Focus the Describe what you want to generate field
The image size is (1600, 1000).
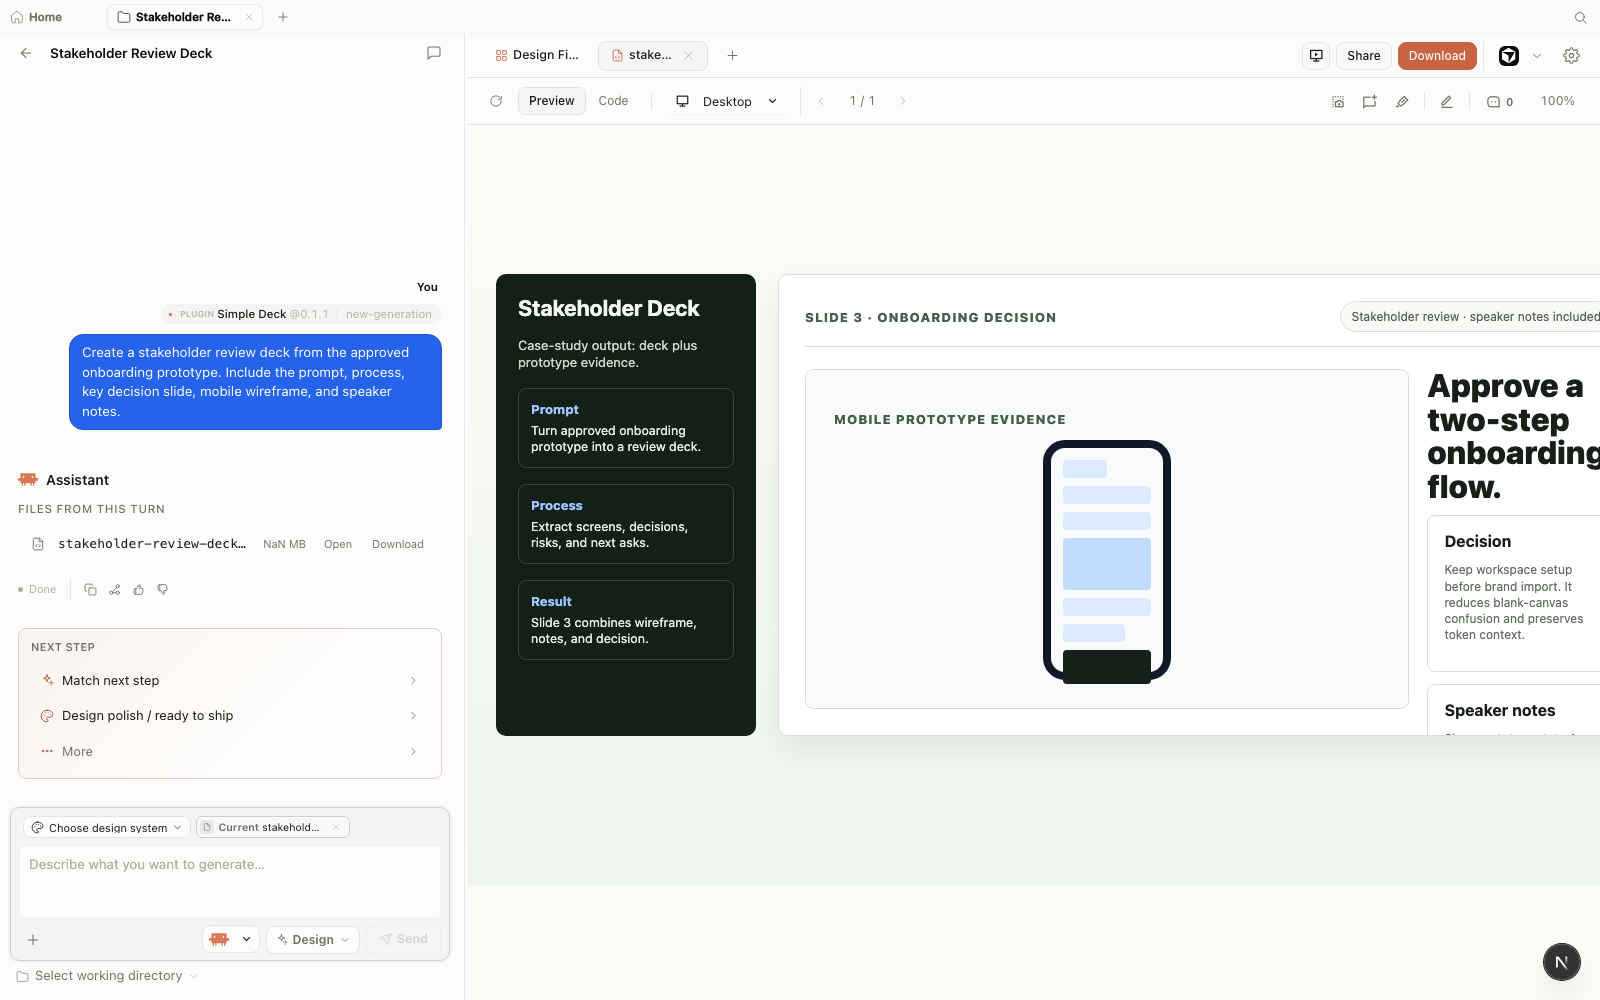[x=230, y=882]
